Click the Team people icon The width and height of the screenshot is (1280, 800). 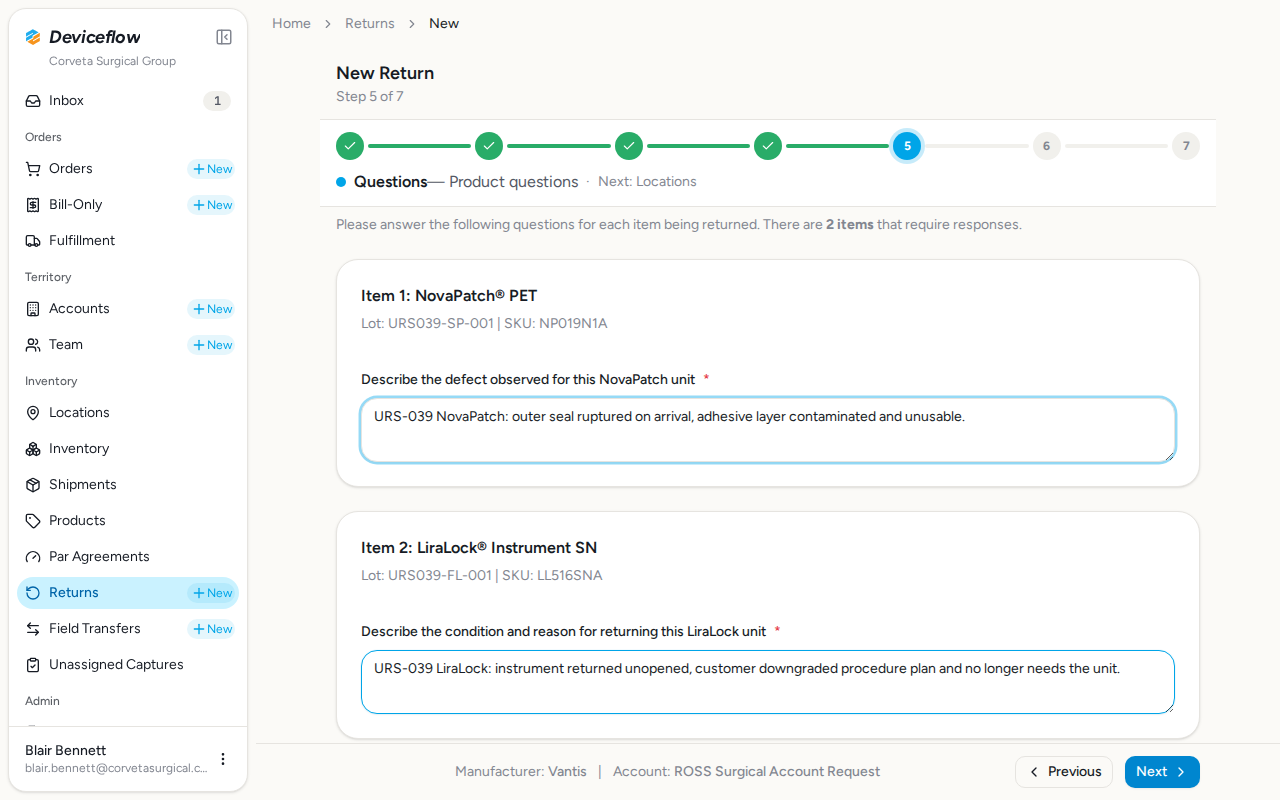[x=33, y=345]
